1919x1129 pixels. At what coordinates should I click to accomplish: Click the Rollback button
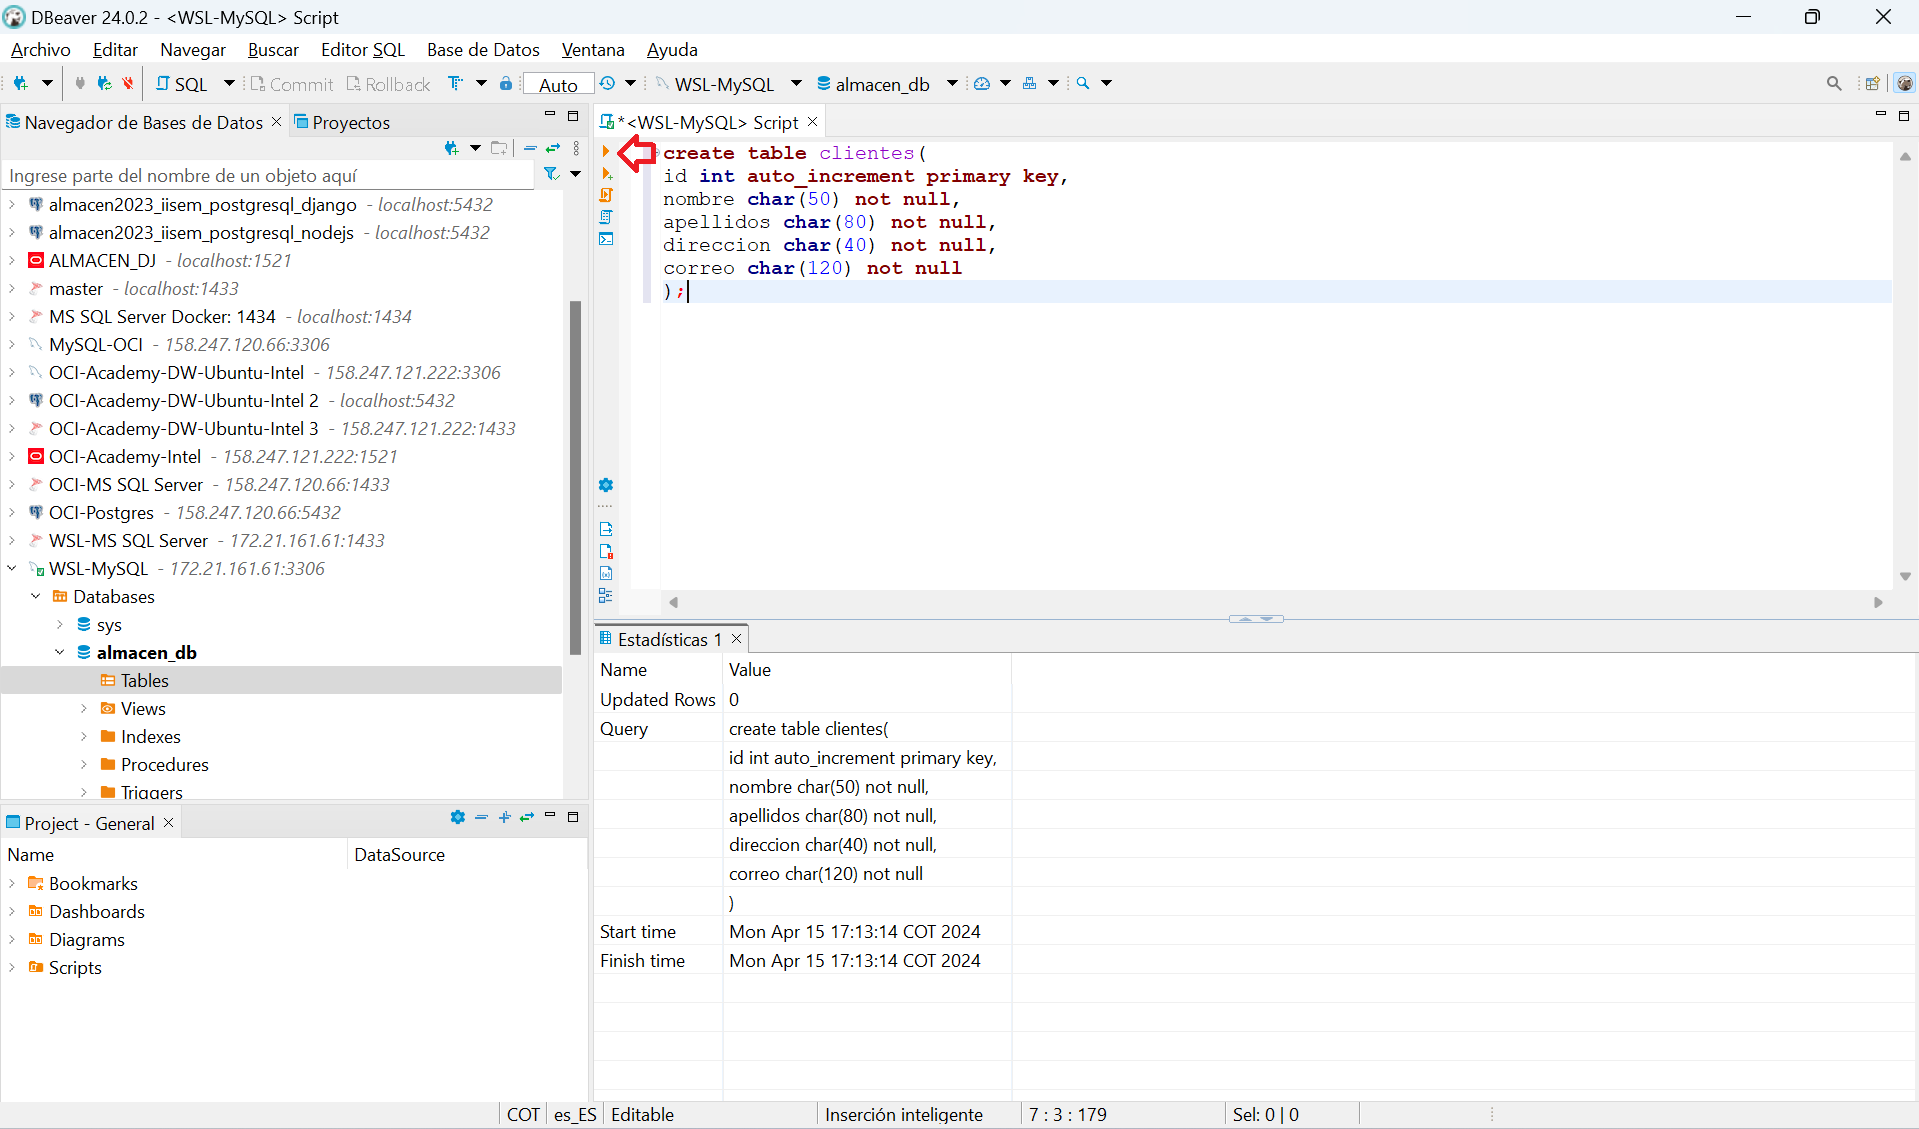pyautogui.click(x=388, y=84)
